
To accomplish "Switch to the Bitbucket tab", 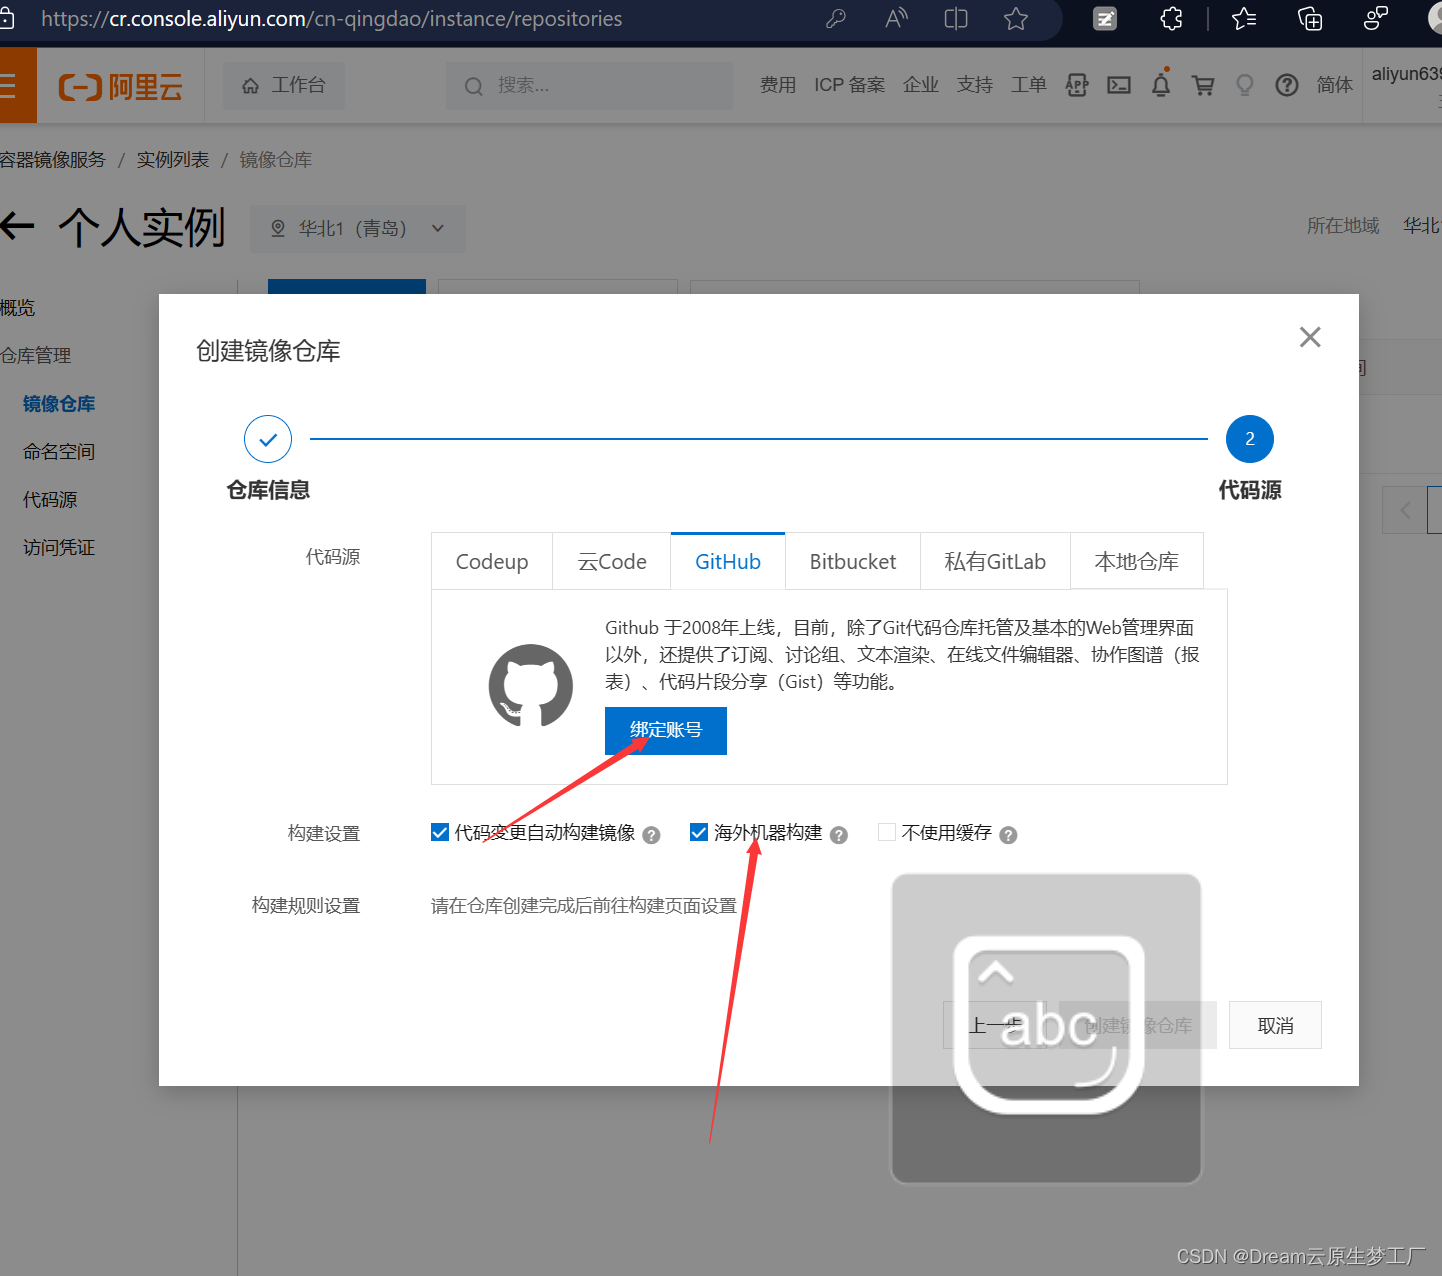I will (x=853, y=562).
